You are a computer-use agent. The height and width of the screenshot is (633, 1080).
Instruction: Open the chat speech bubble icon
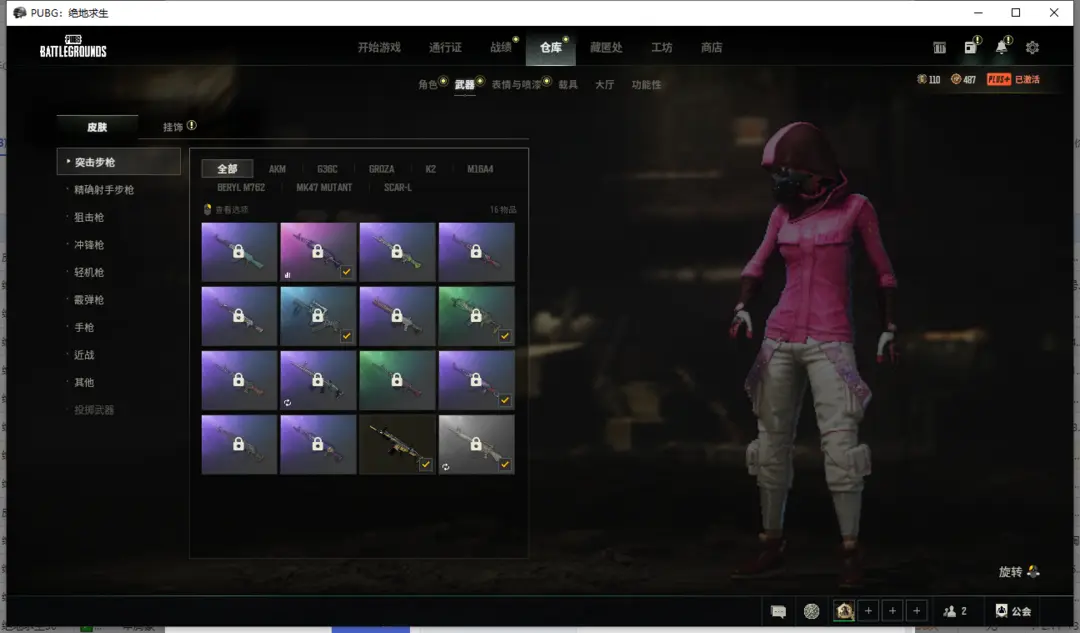tap(778, 611)
